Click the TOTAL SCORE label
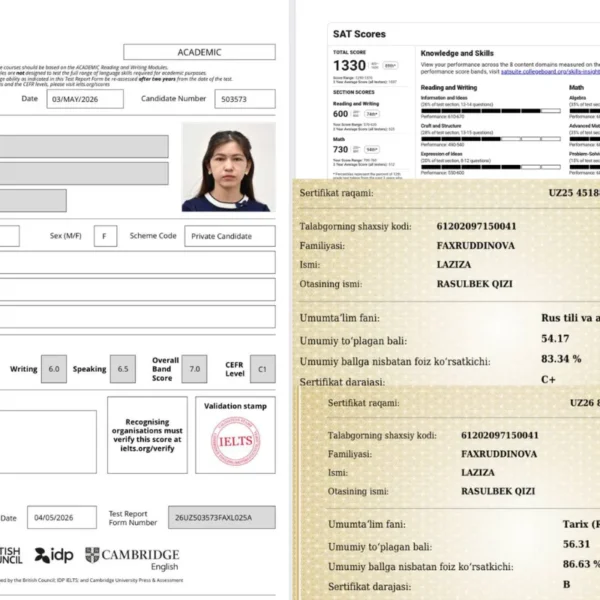This screenshot has height=600, width=600. 349,52
